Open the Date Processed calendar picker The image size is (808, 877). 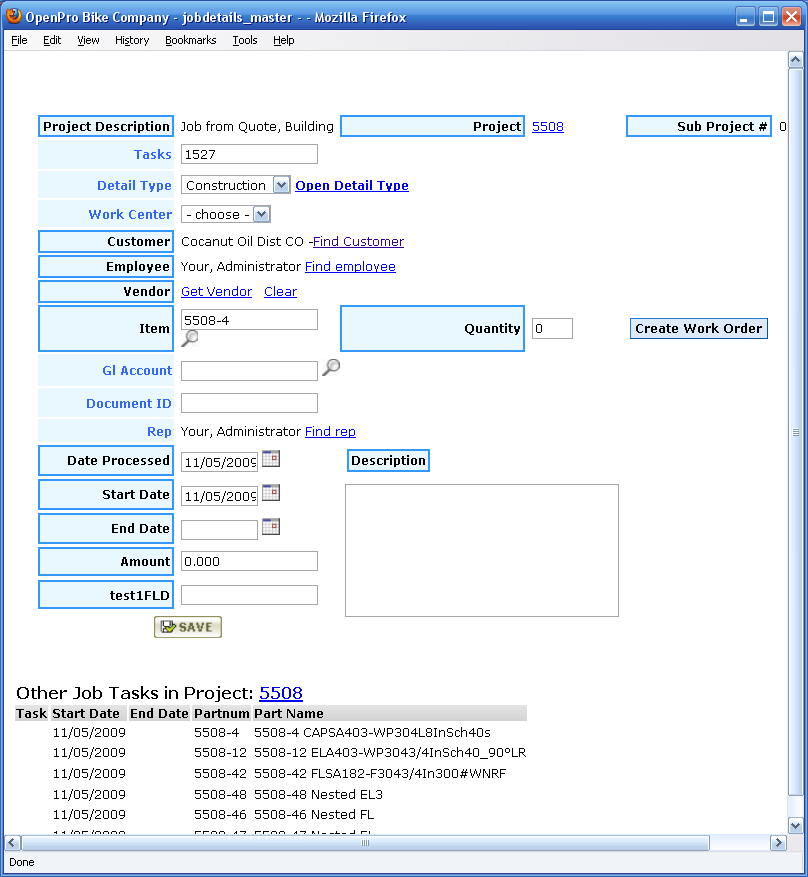click(271, 459)
